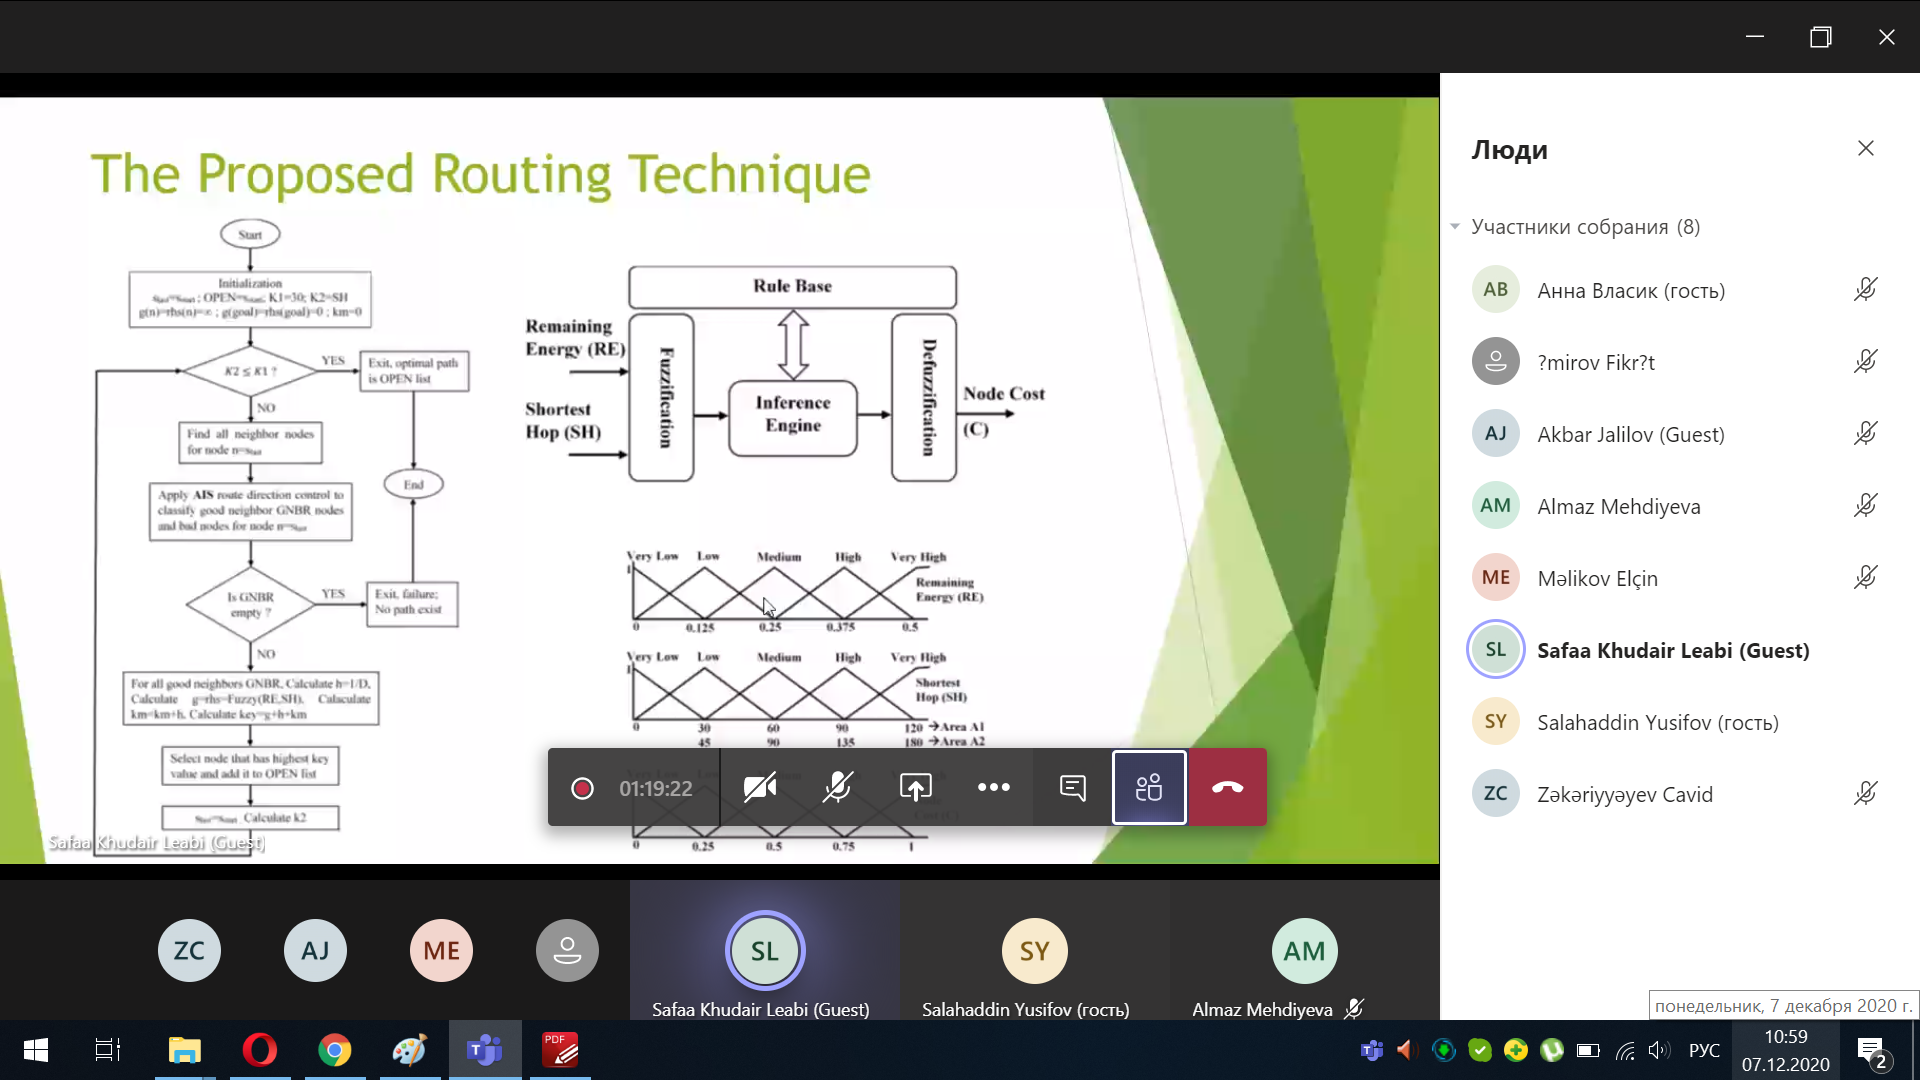Click the Teams icon in the system tray
The height and width of the screenshot is (1080, 1920).
click(1372, 1050)
